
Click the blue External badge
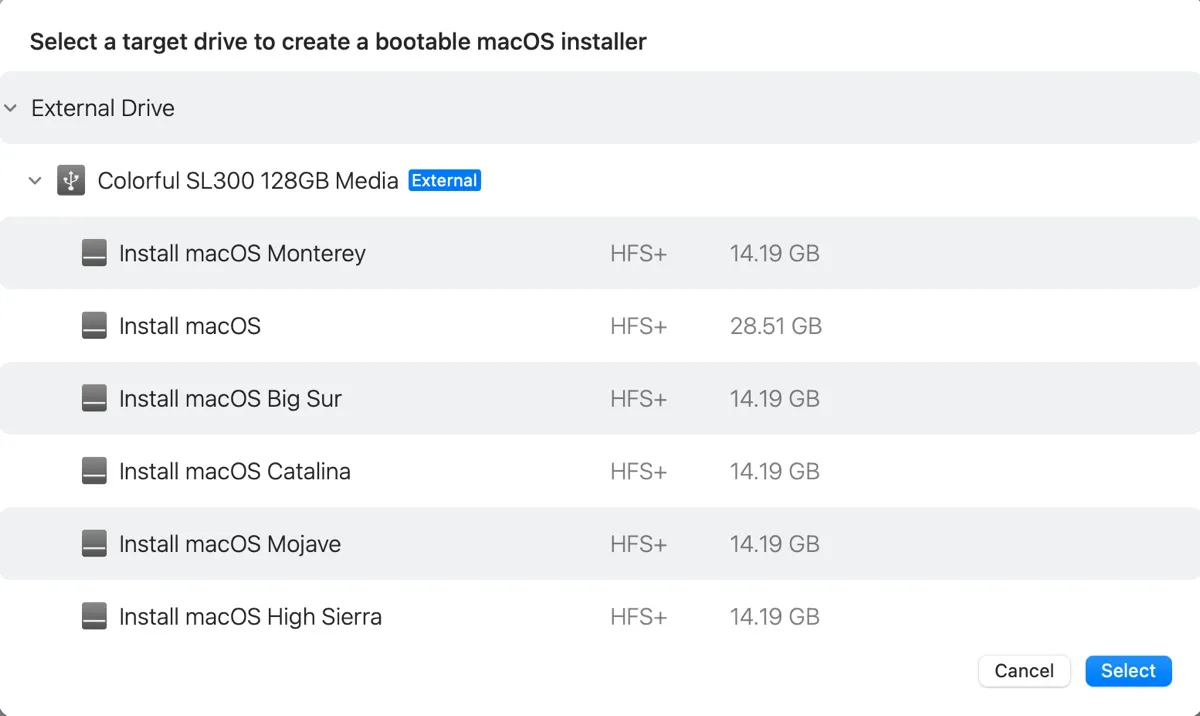[x=445, y=181]
